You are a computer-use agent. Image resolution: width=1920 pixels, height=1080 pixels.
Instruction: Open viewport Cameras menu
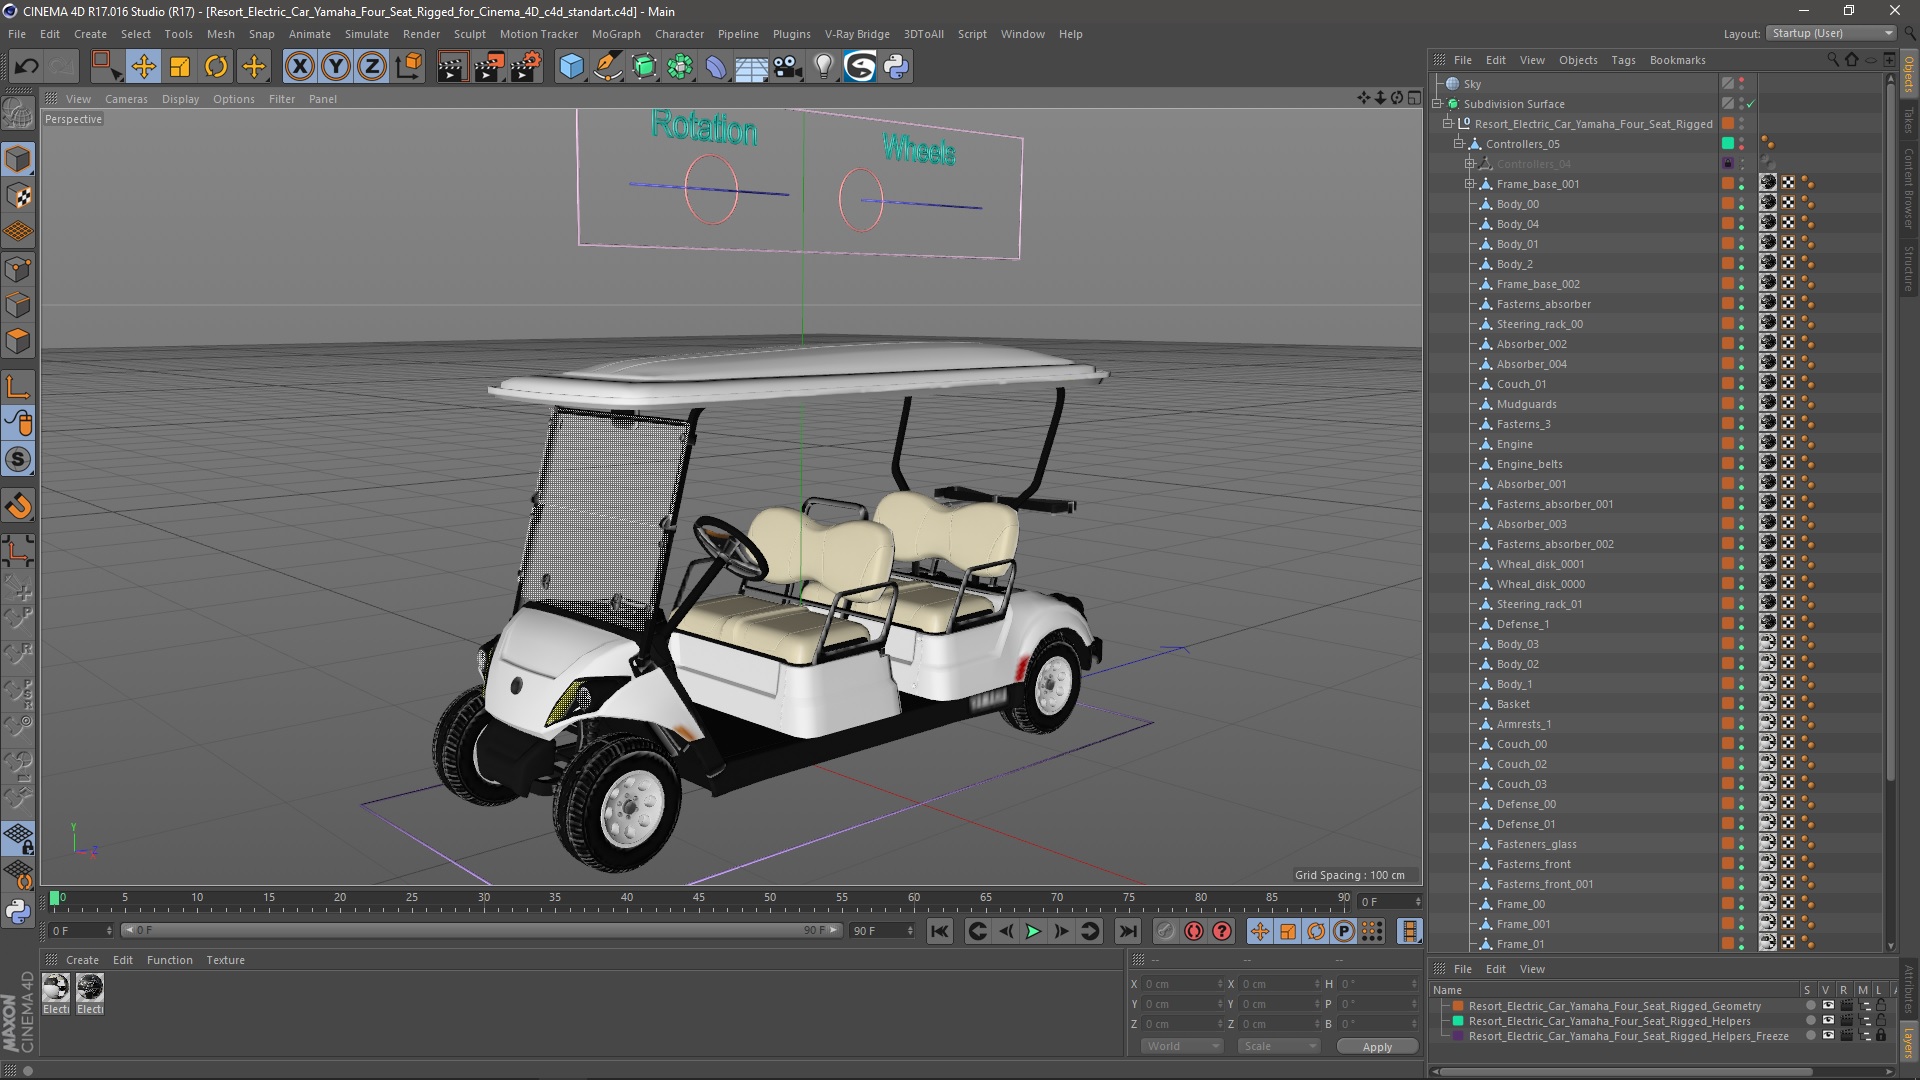coord(126,99)
